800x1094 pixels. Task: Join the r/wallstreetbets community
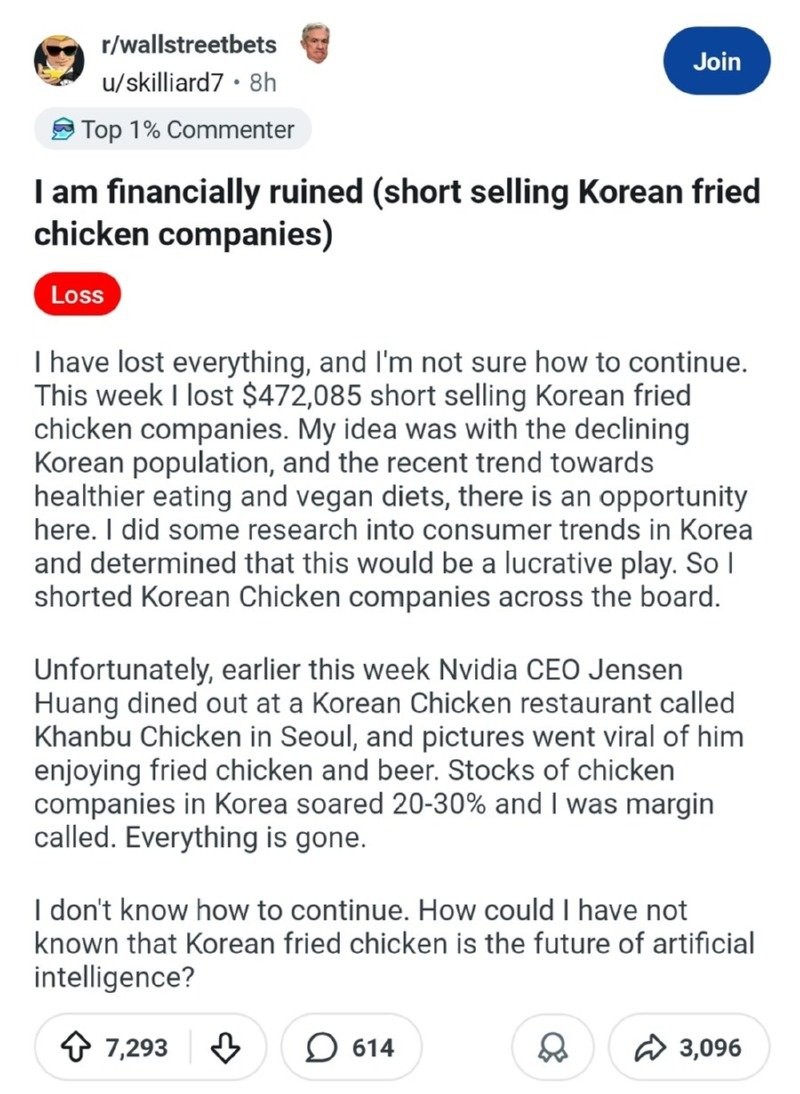(717, 61)
